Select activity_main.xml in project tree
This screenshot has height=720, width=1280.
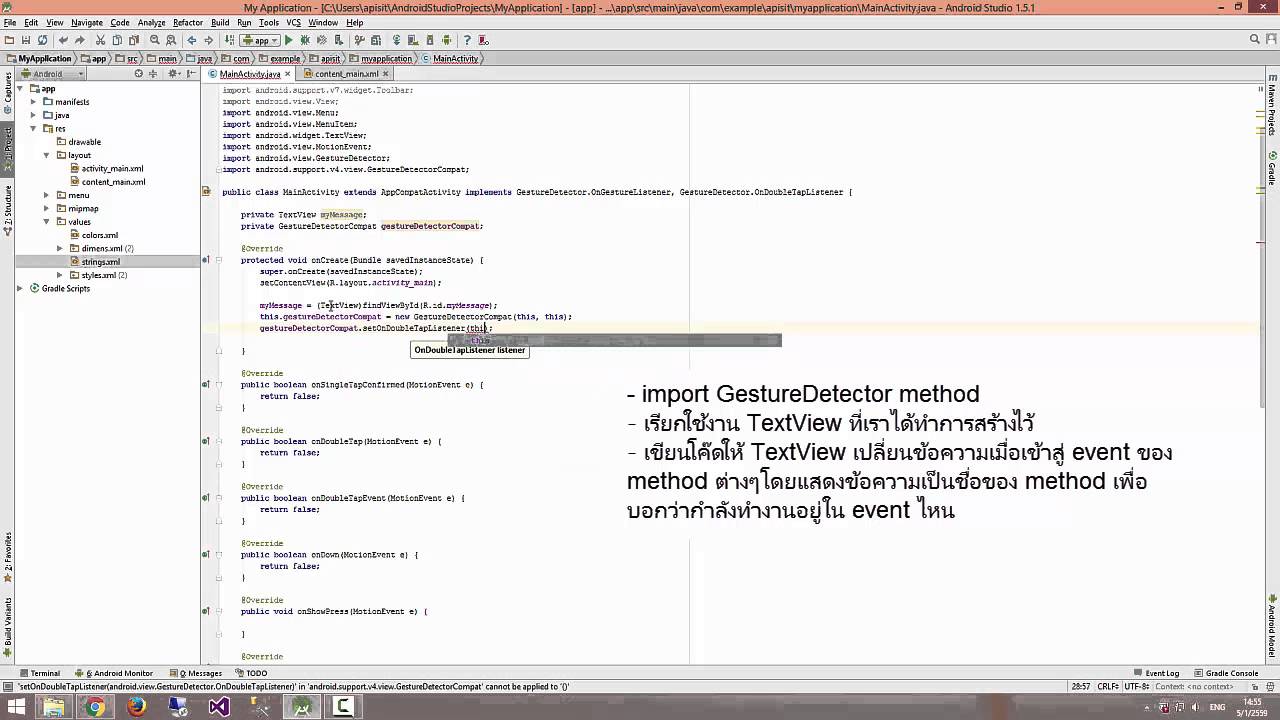pos(112,168)
